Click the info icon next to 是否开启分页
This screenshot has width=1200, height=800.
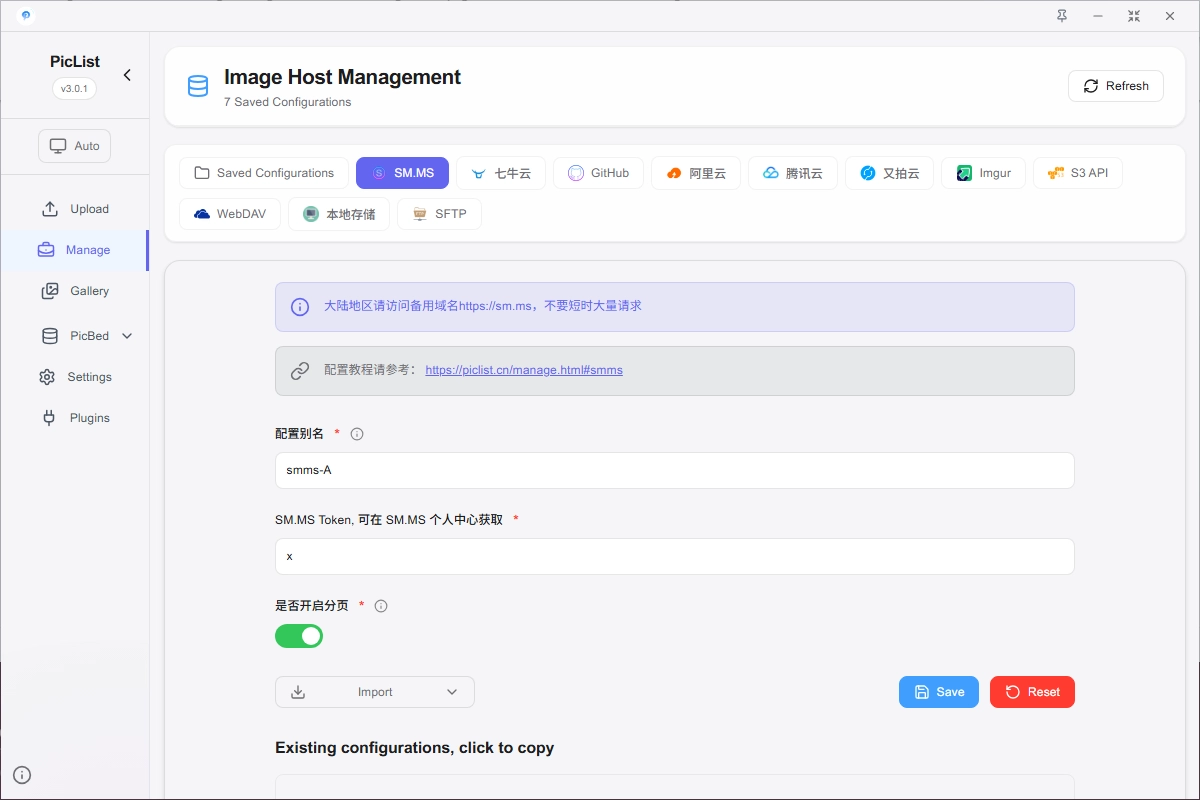[x=381, y=606]
